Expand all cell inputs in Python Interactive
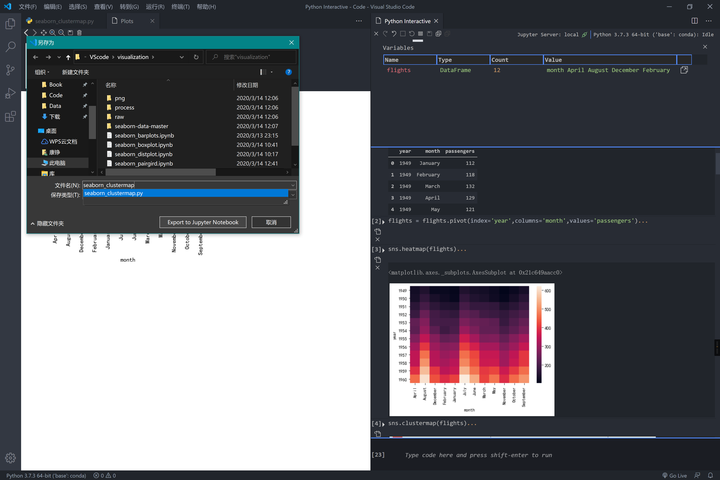The image size is (720, 480). coord(438,34)
